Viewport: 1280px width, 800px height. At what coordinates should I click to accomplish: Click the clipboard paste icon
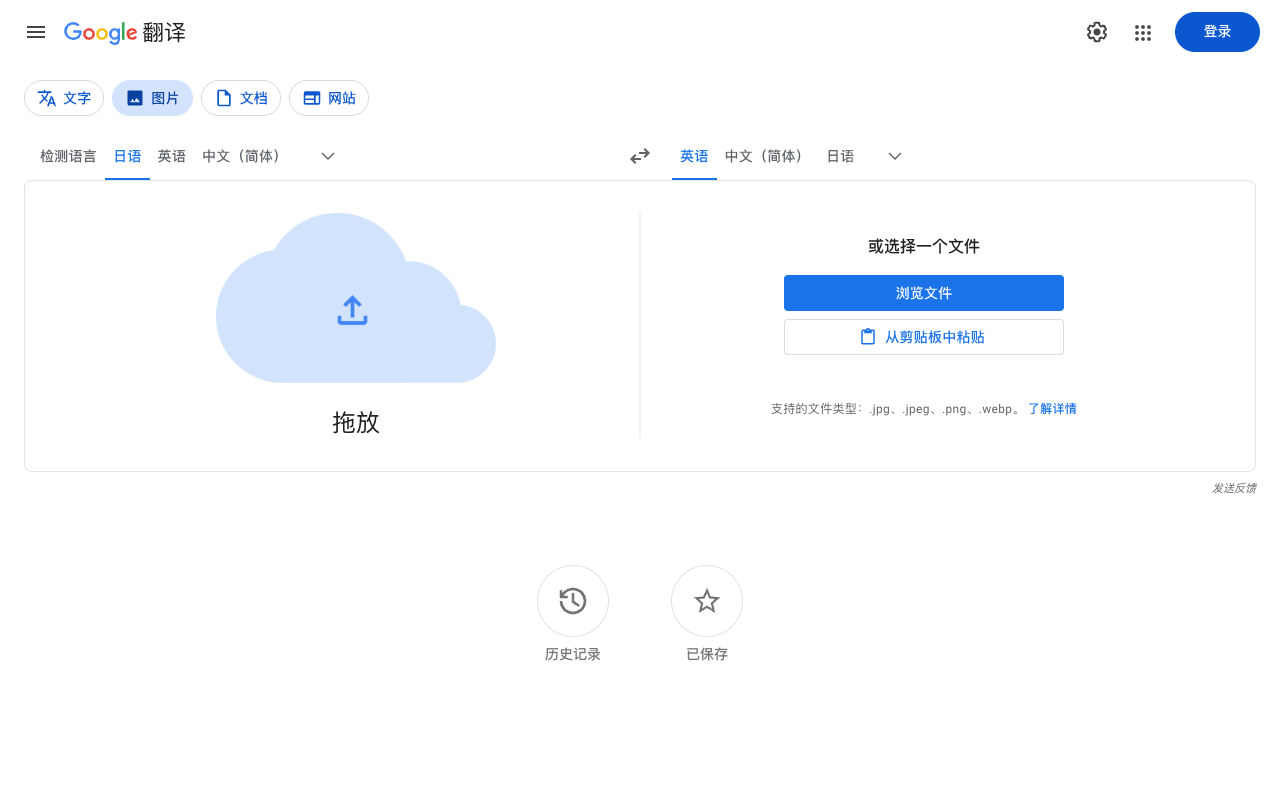[x=869, y=337]
